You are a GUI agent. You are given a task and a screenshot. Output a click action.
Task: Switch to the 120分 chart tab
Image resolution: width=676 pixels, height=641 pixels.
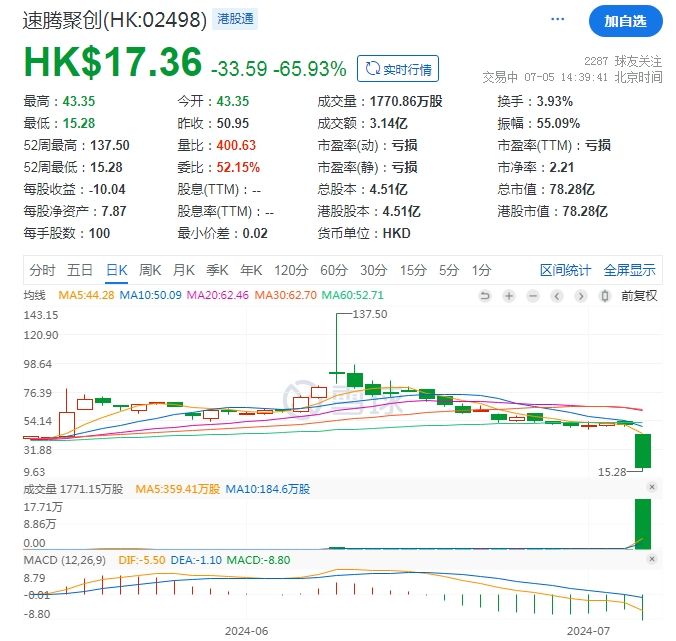click(291, 270)
